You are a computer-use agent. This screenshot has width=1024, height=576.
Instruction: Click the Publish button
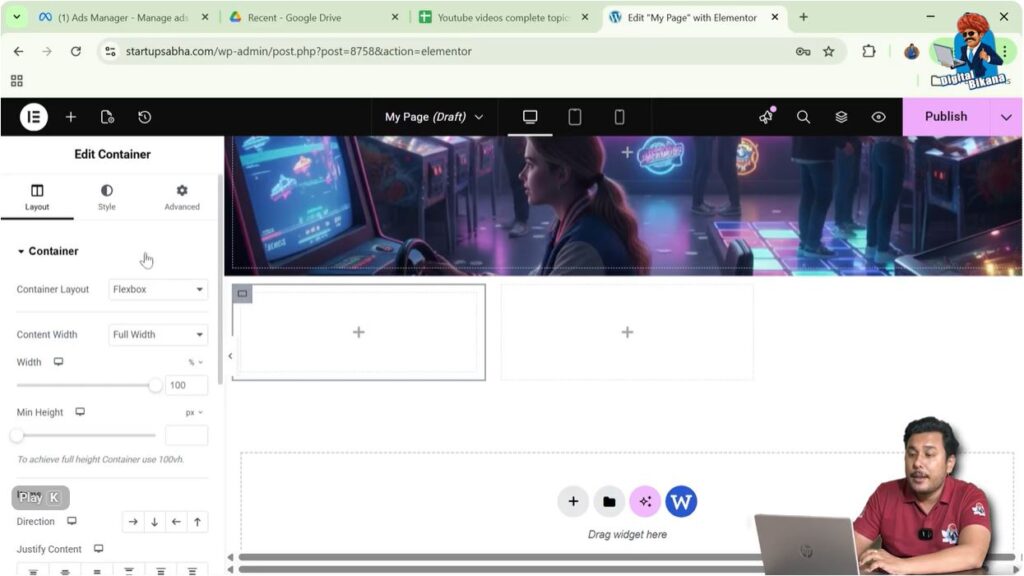point(945,117)
